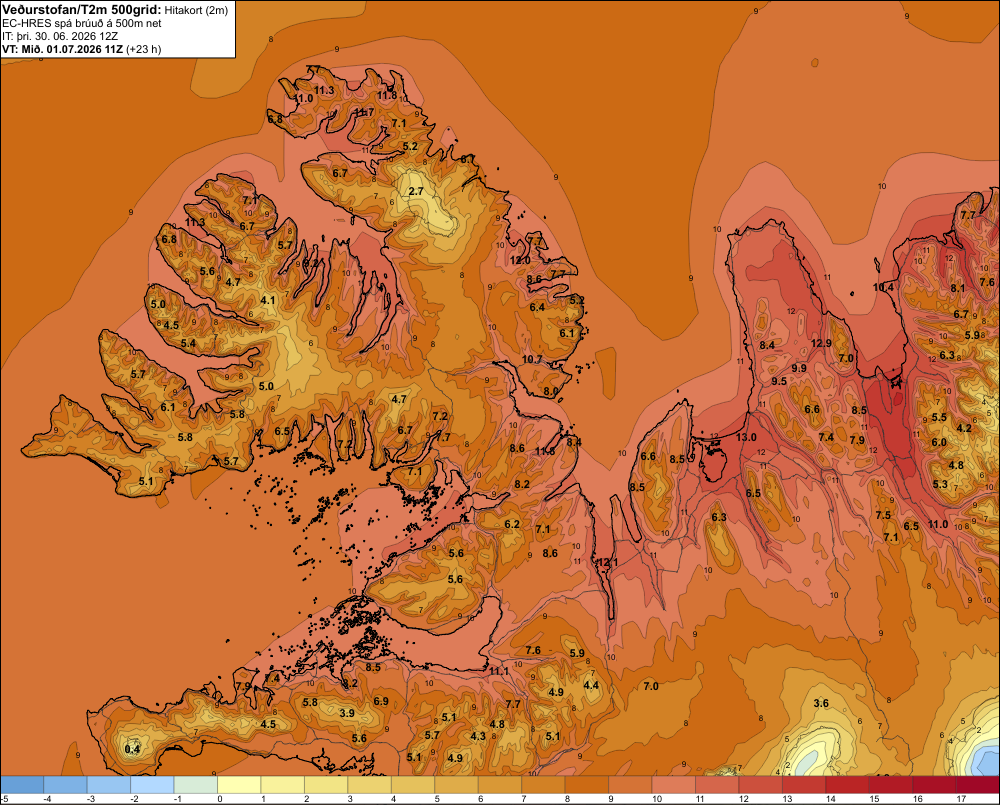Click the 3.9 temperature label on the peninsula
The height and width of the screenshot is (805, 1000).
pos(347,713)
